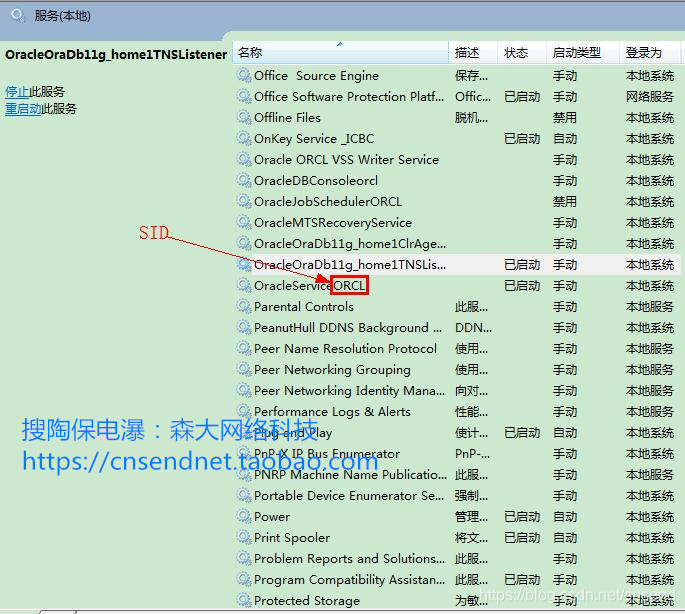
Task: Select the OracleOraDb11g_home1TNSListener row in the list
Action: pyautogui.click(x=457, y=264)
